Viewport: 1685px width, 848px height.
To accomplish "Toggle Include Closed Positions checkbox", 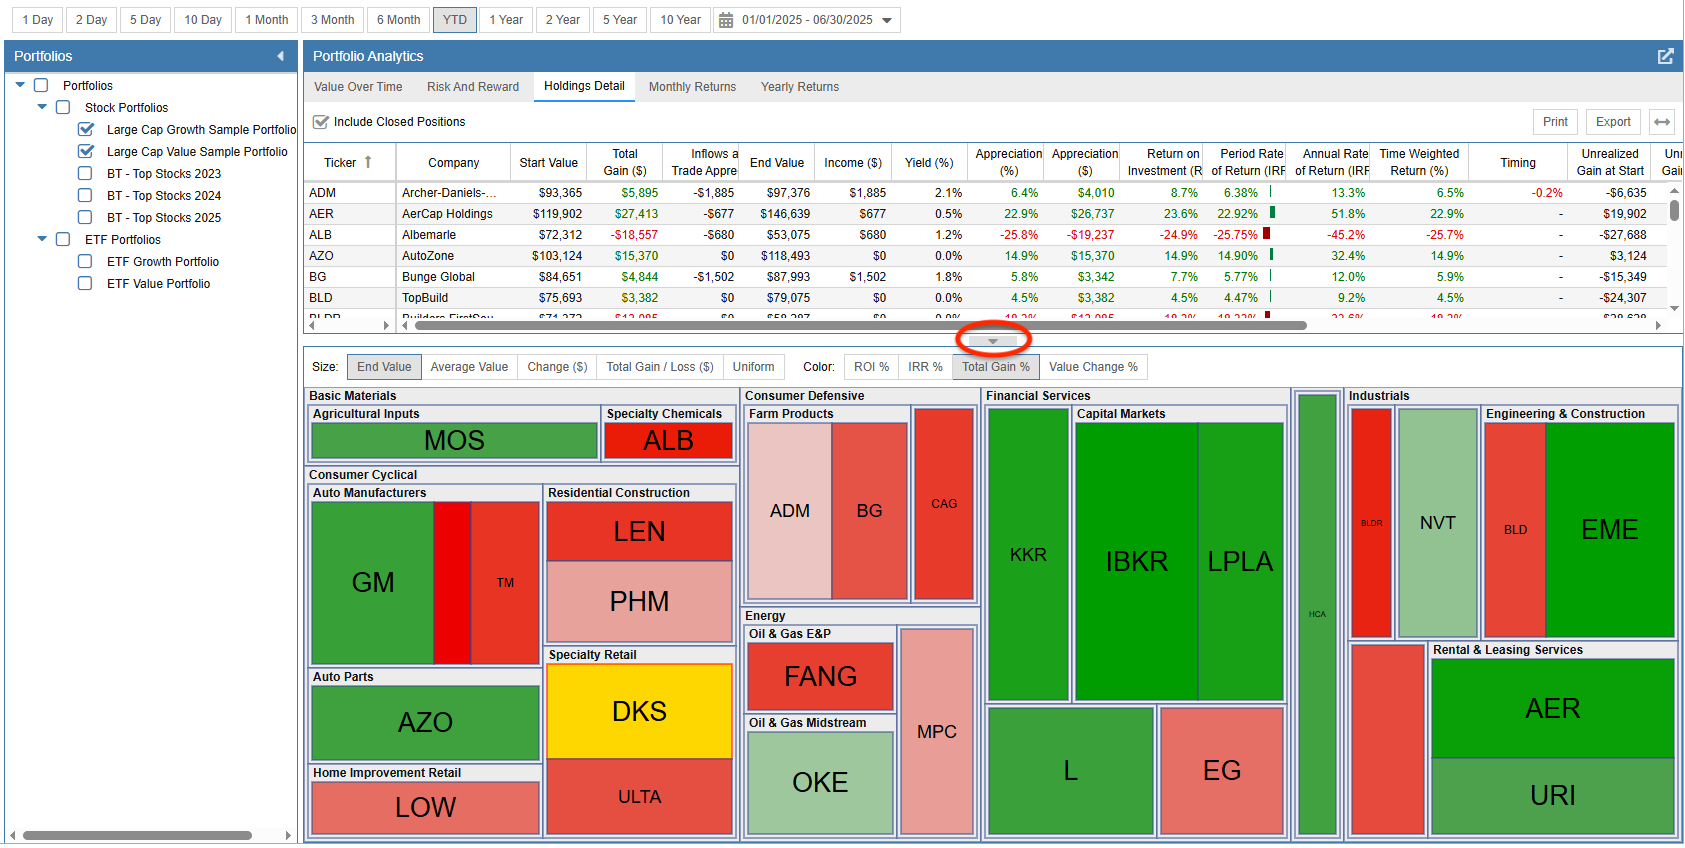I will pyautogui.click(x=321, y=122).
